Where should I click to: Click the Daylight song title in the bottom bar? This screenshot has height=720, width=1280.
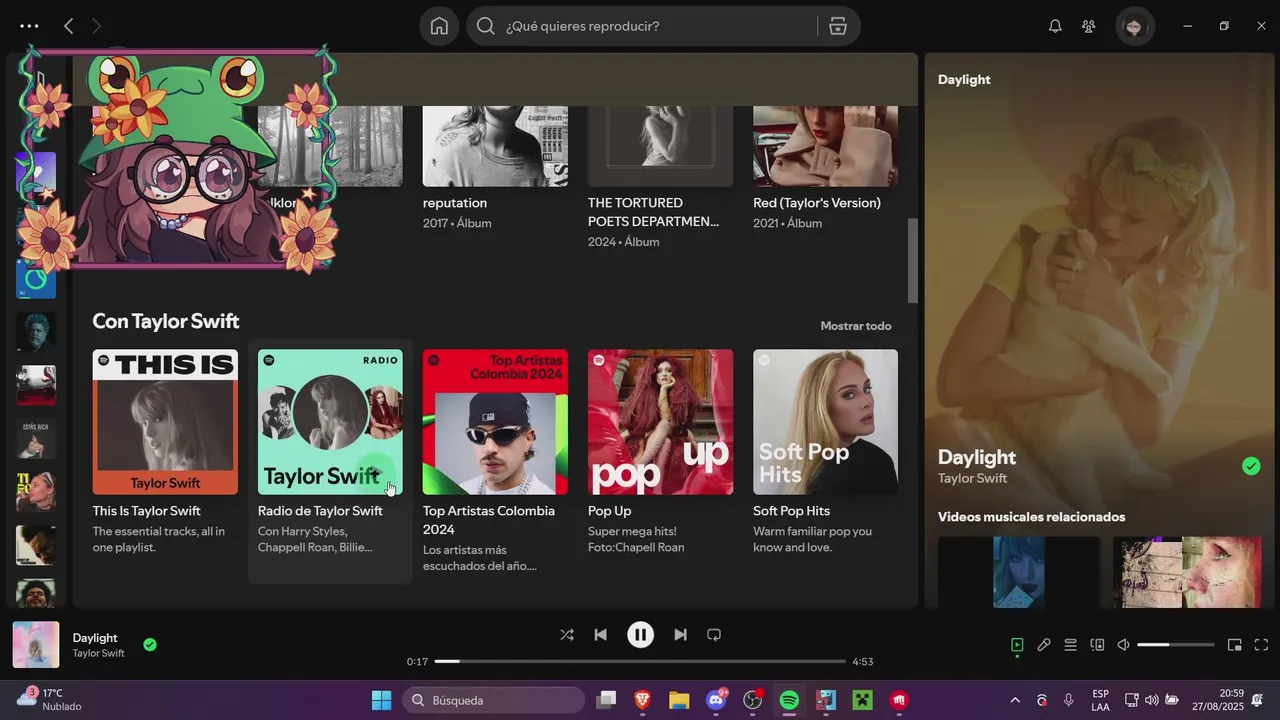tap(95, 638)
